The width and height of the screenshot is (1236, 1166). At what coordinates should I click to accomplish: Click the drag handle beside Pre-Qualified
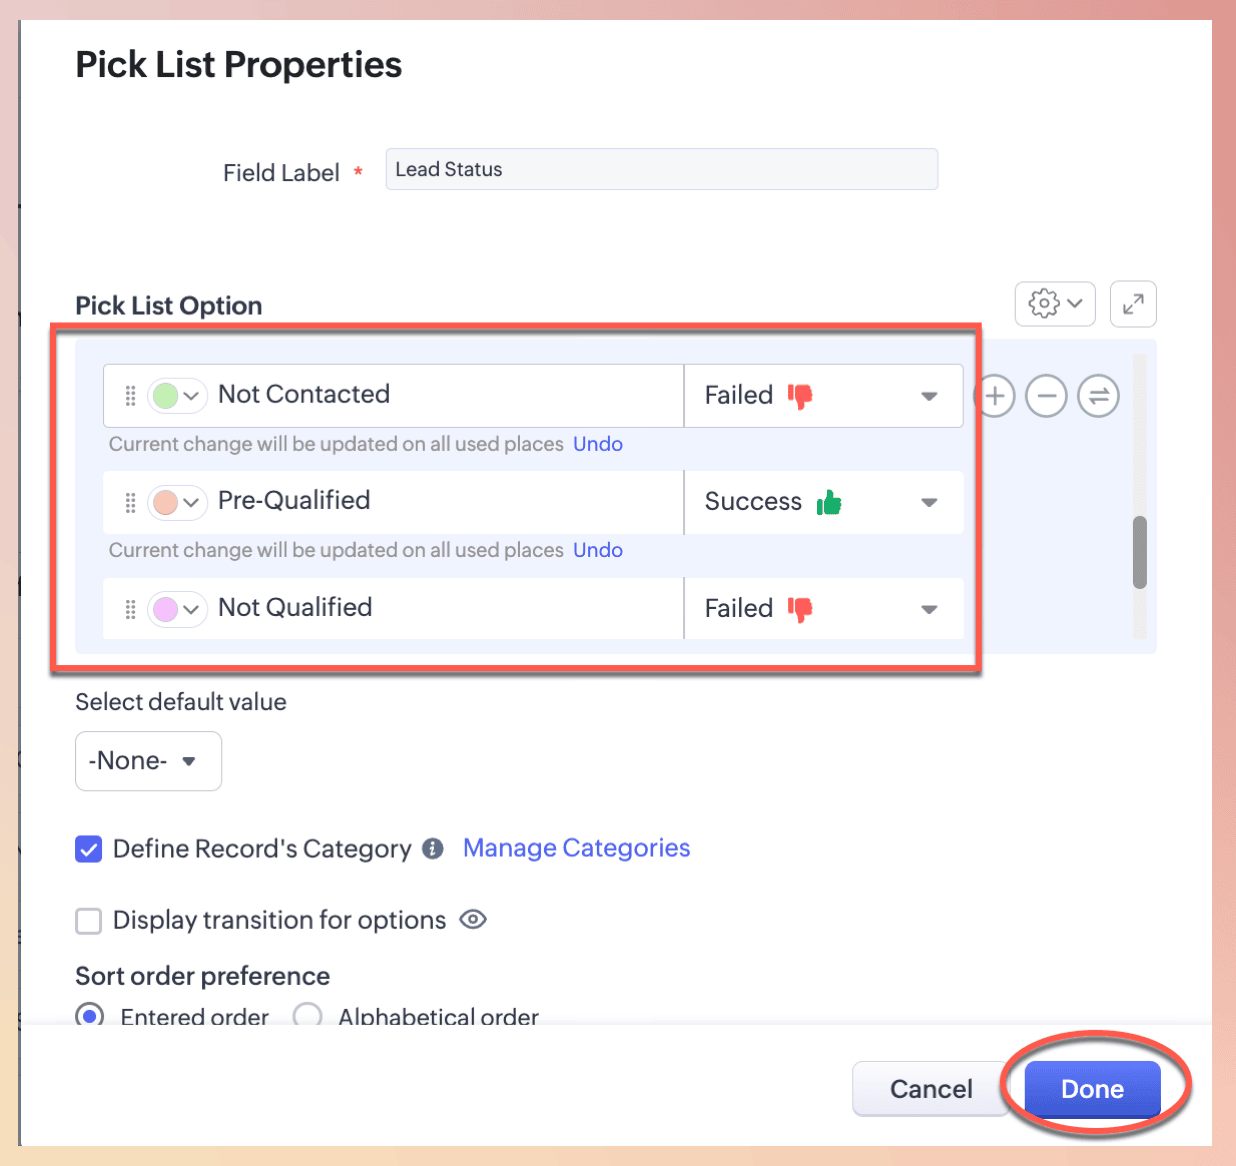tap(130, 502)
